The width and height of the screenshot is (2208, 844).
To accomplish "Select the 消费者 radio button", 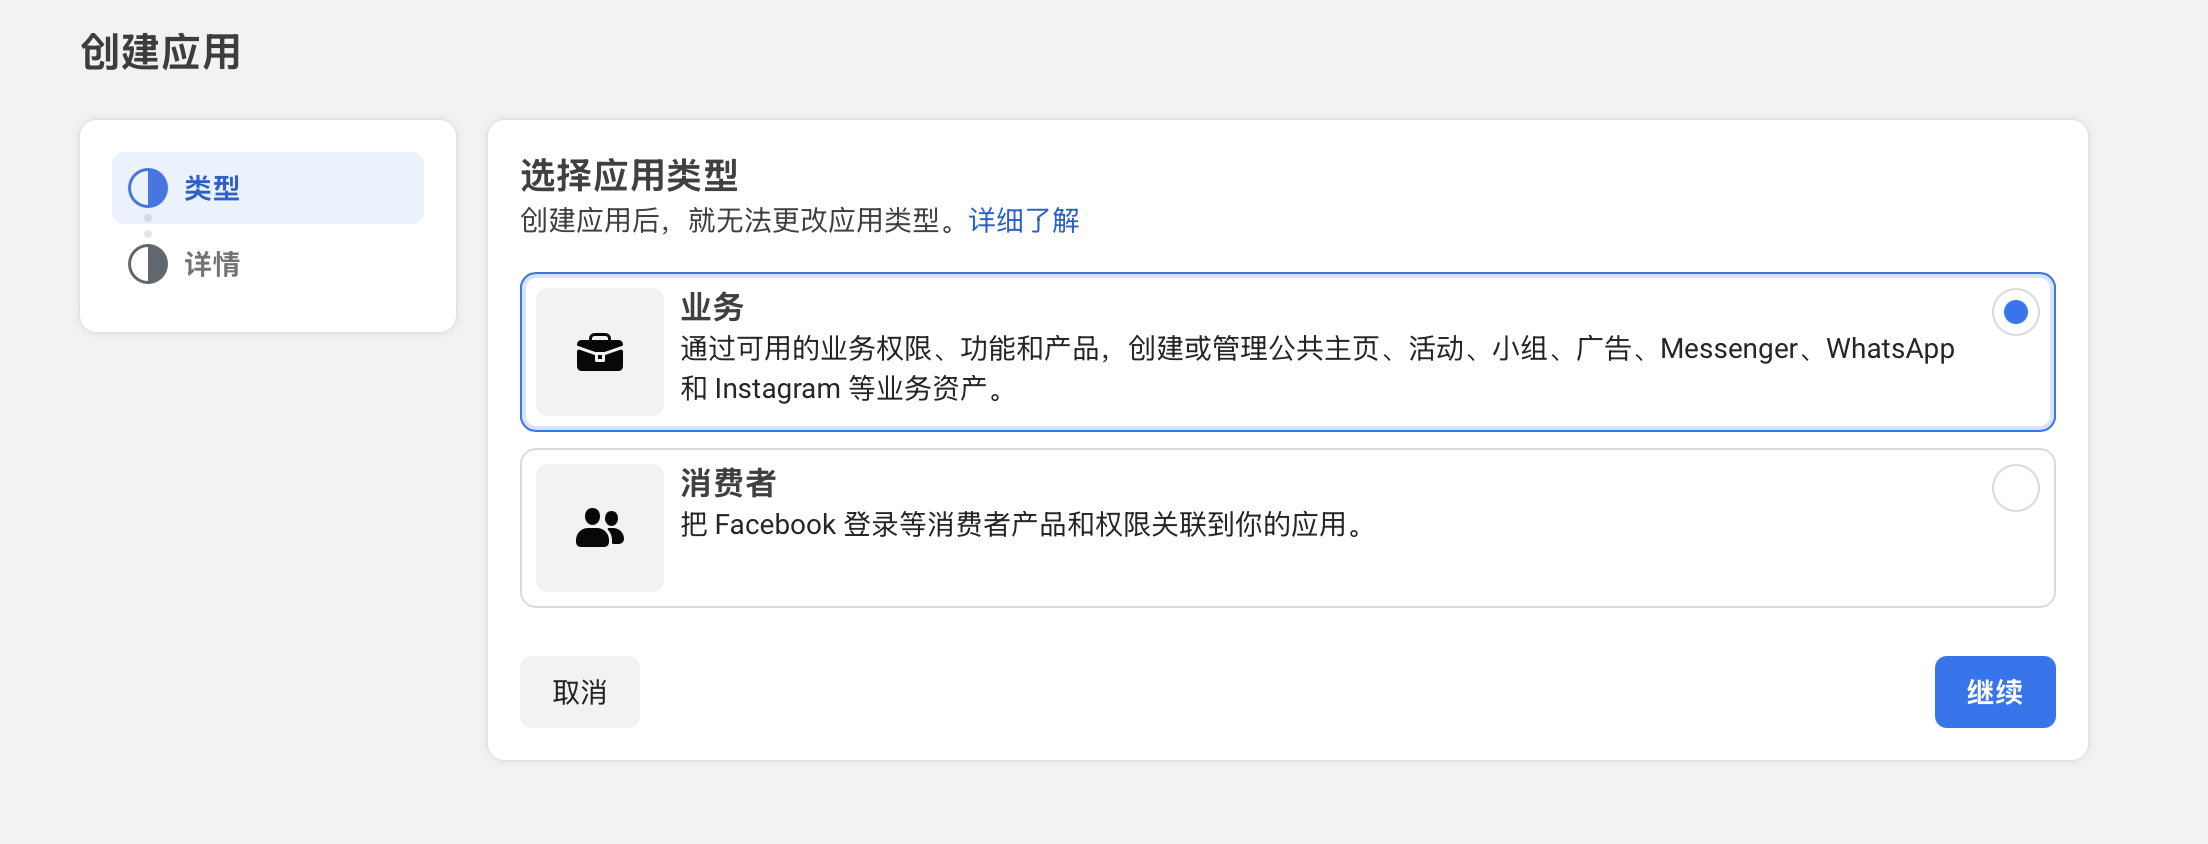I will pyautogui.click(x=2015, y=488).
